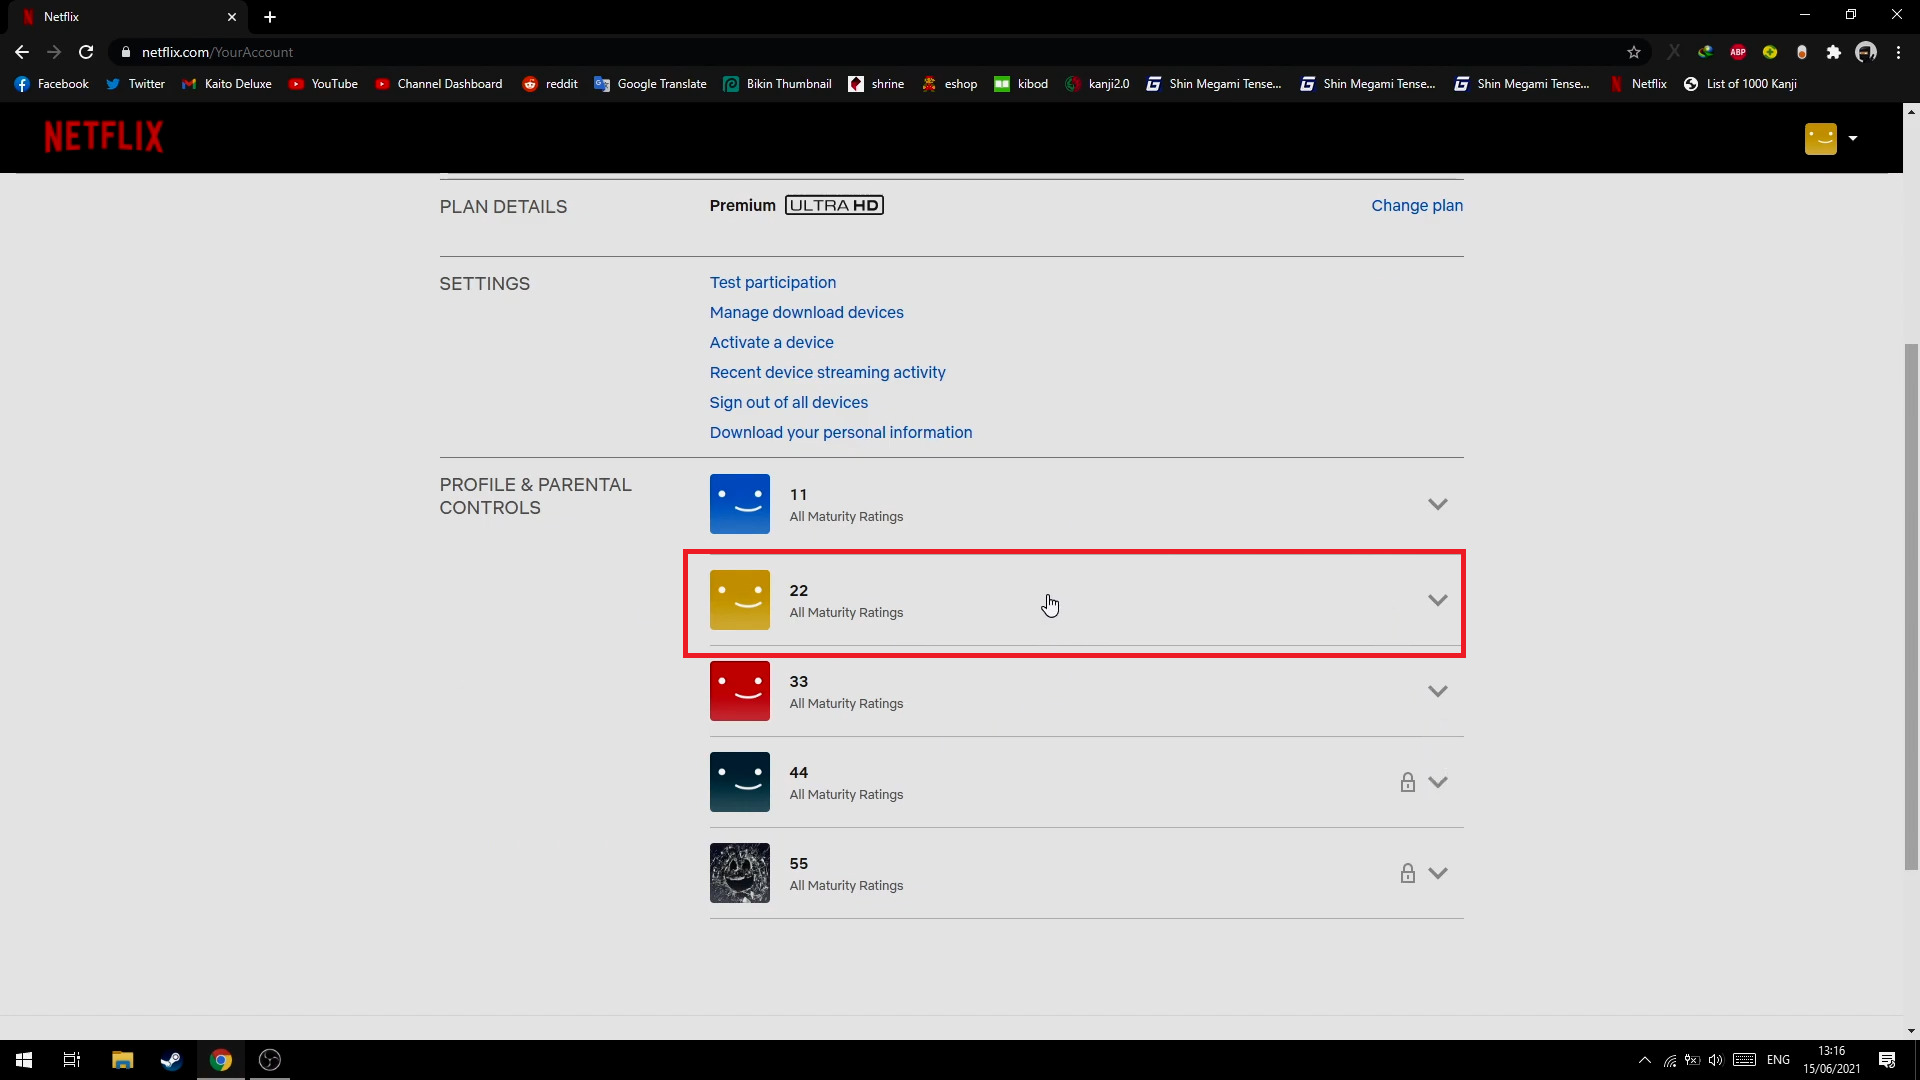The width and height of the screenshot is (1920, 1080).
Task: Open Test participation settings
Action: (x=772, y=282)
